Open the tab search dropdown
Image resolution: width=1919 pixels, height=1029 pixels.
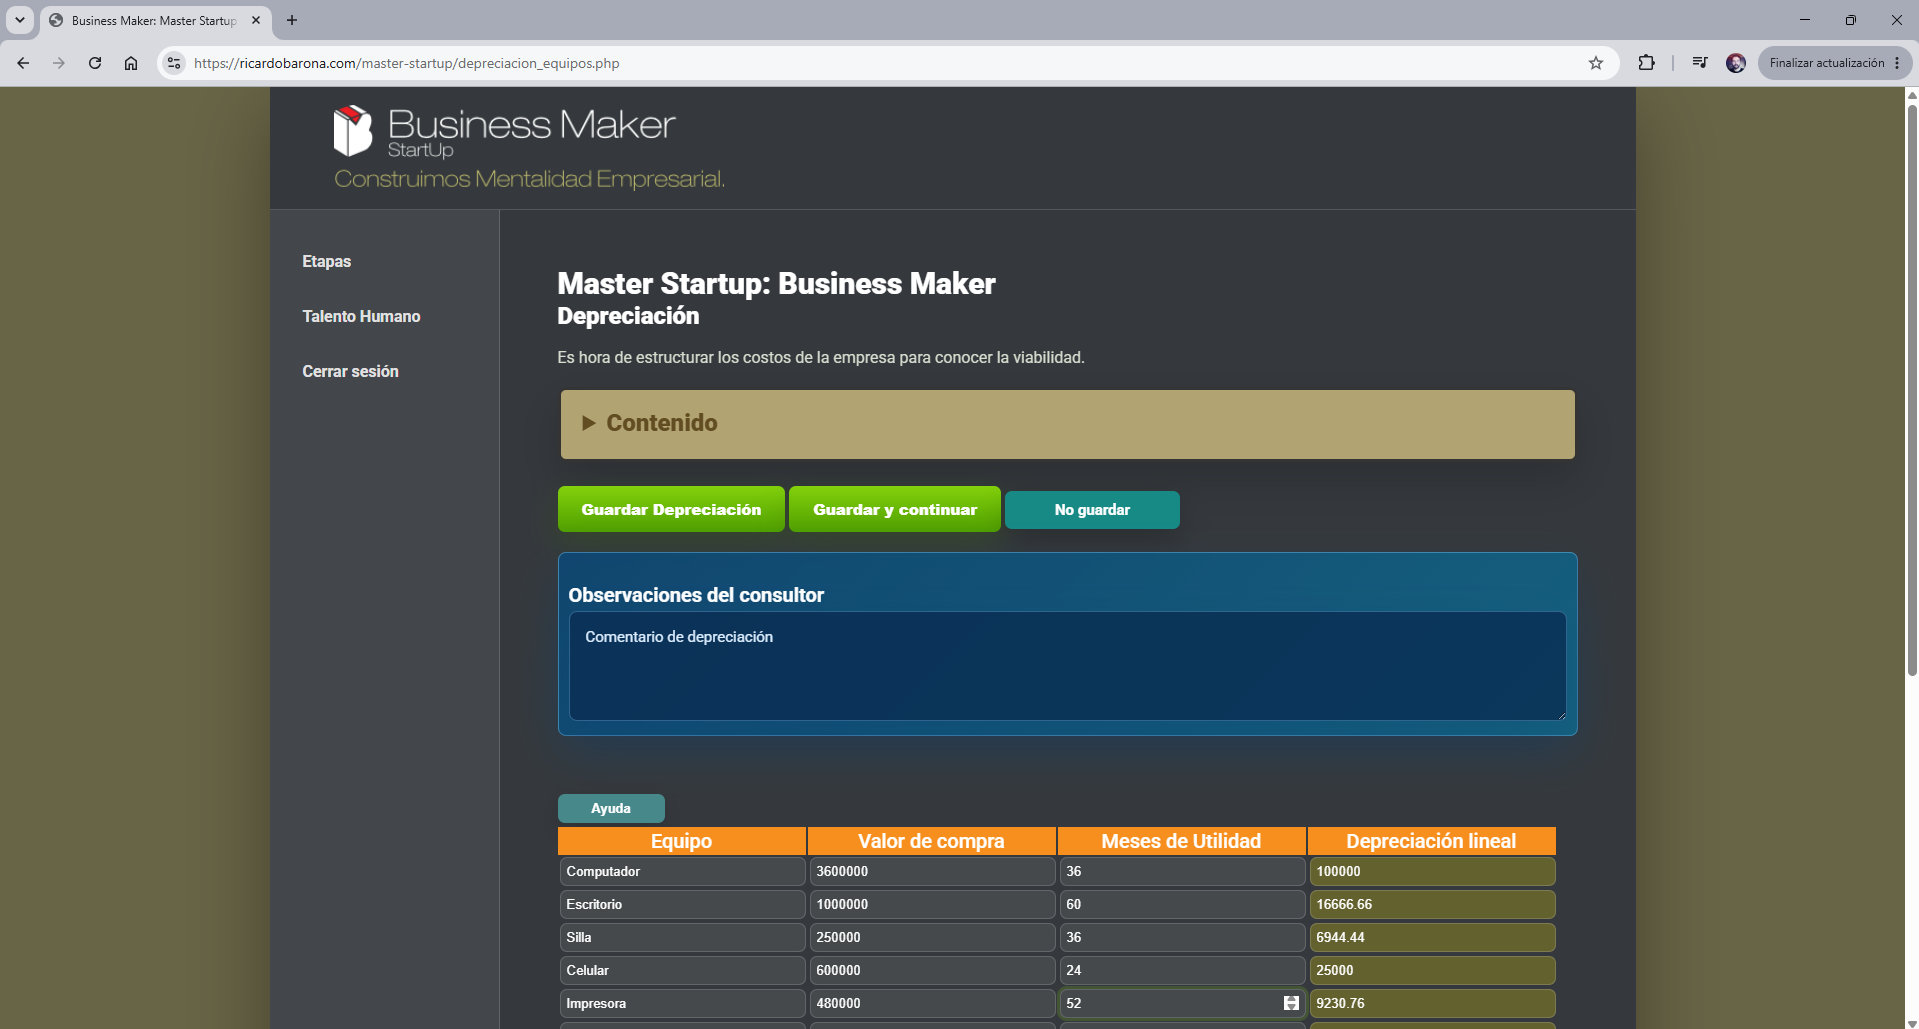coord(20,20)
